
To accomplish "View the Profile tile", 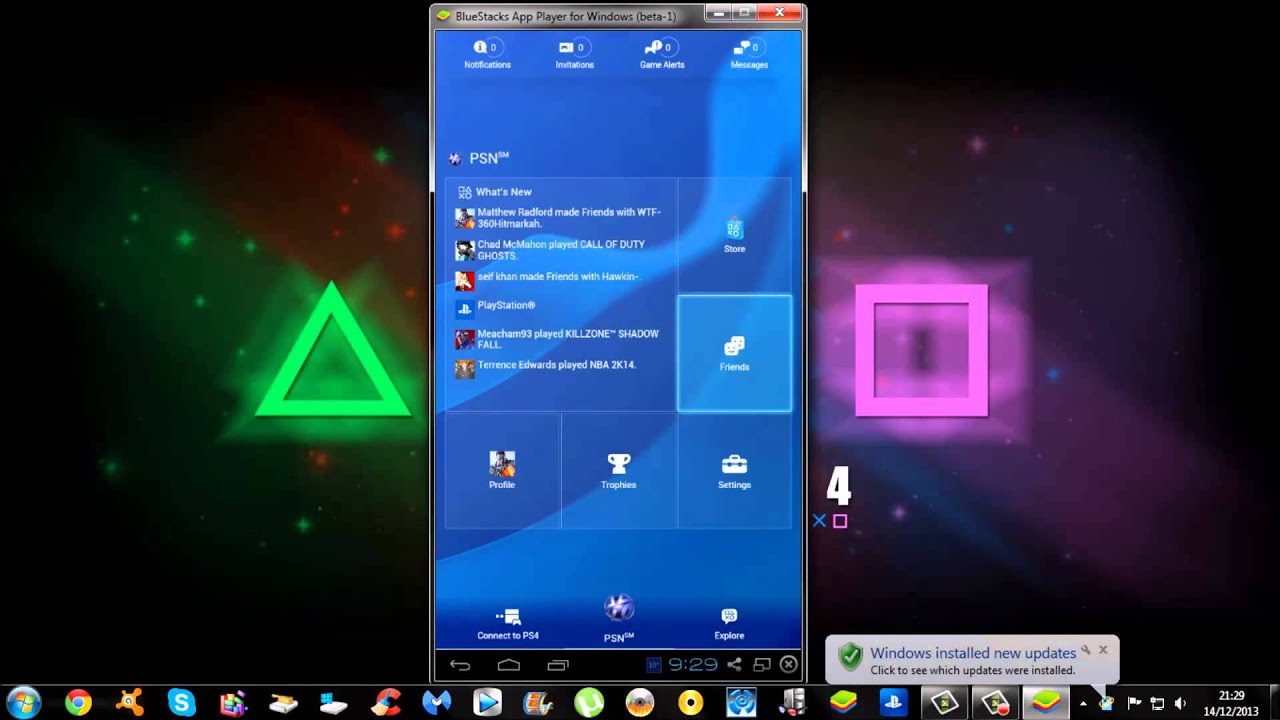I will pos(502,470).
